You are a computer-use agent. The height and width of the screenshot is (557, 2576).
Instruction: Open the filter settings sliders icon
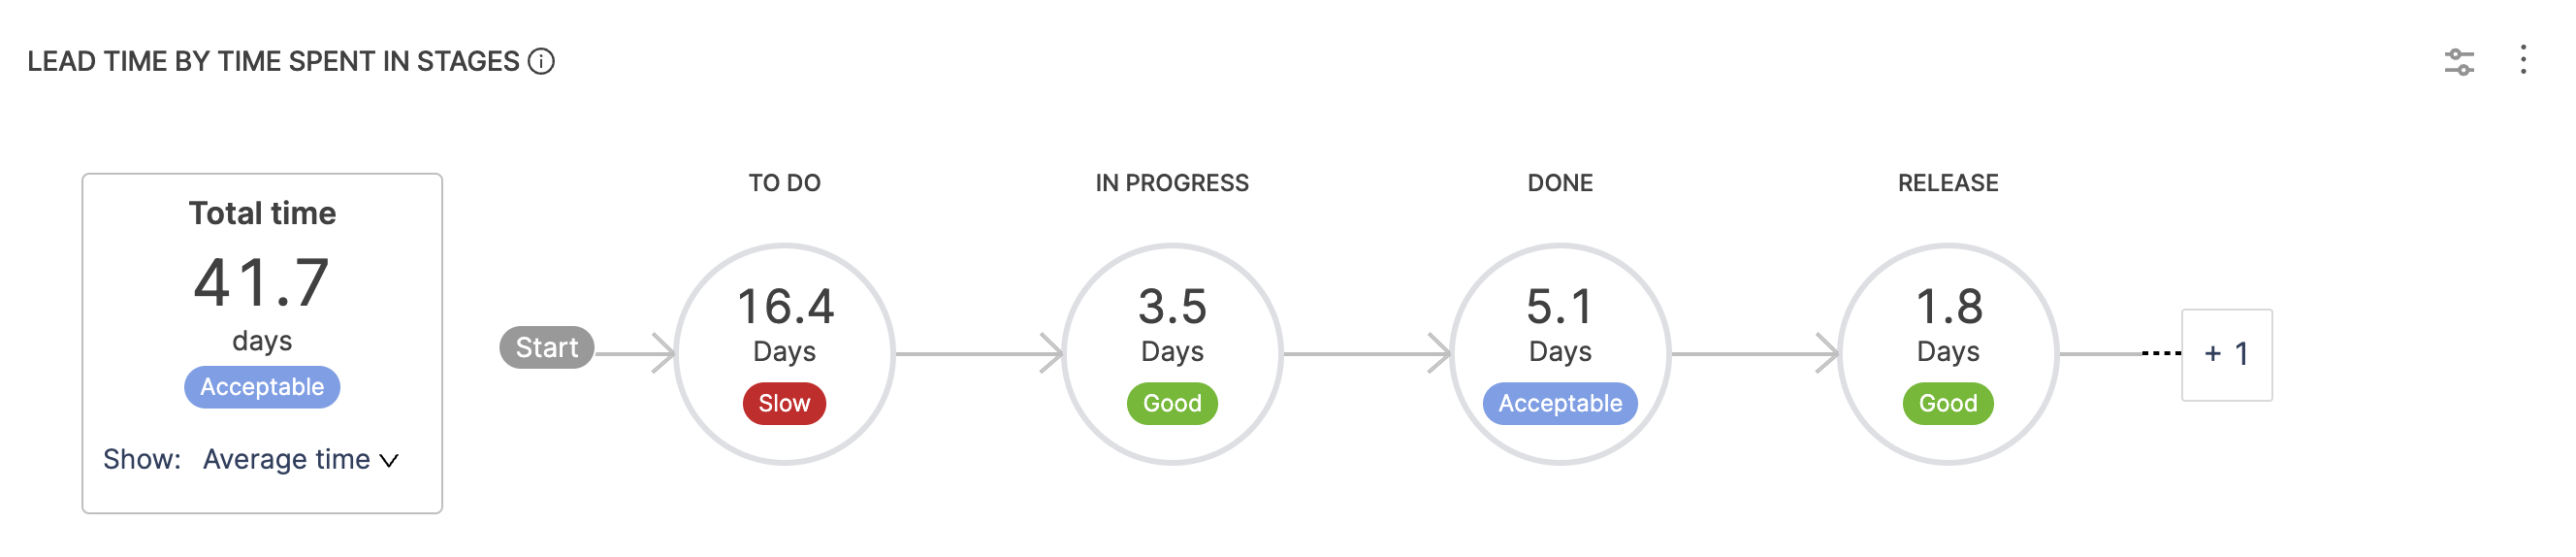[x=2459, y=62]
